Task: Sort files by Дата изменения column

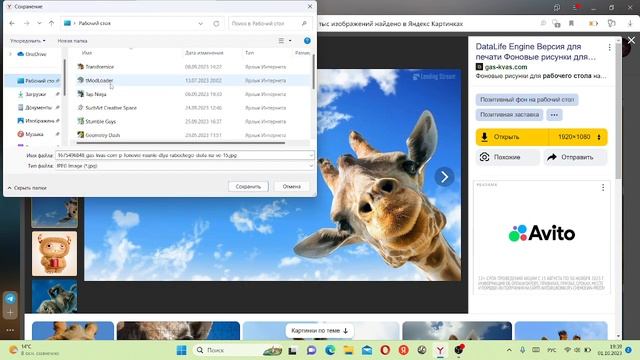Action: [204, 53]
